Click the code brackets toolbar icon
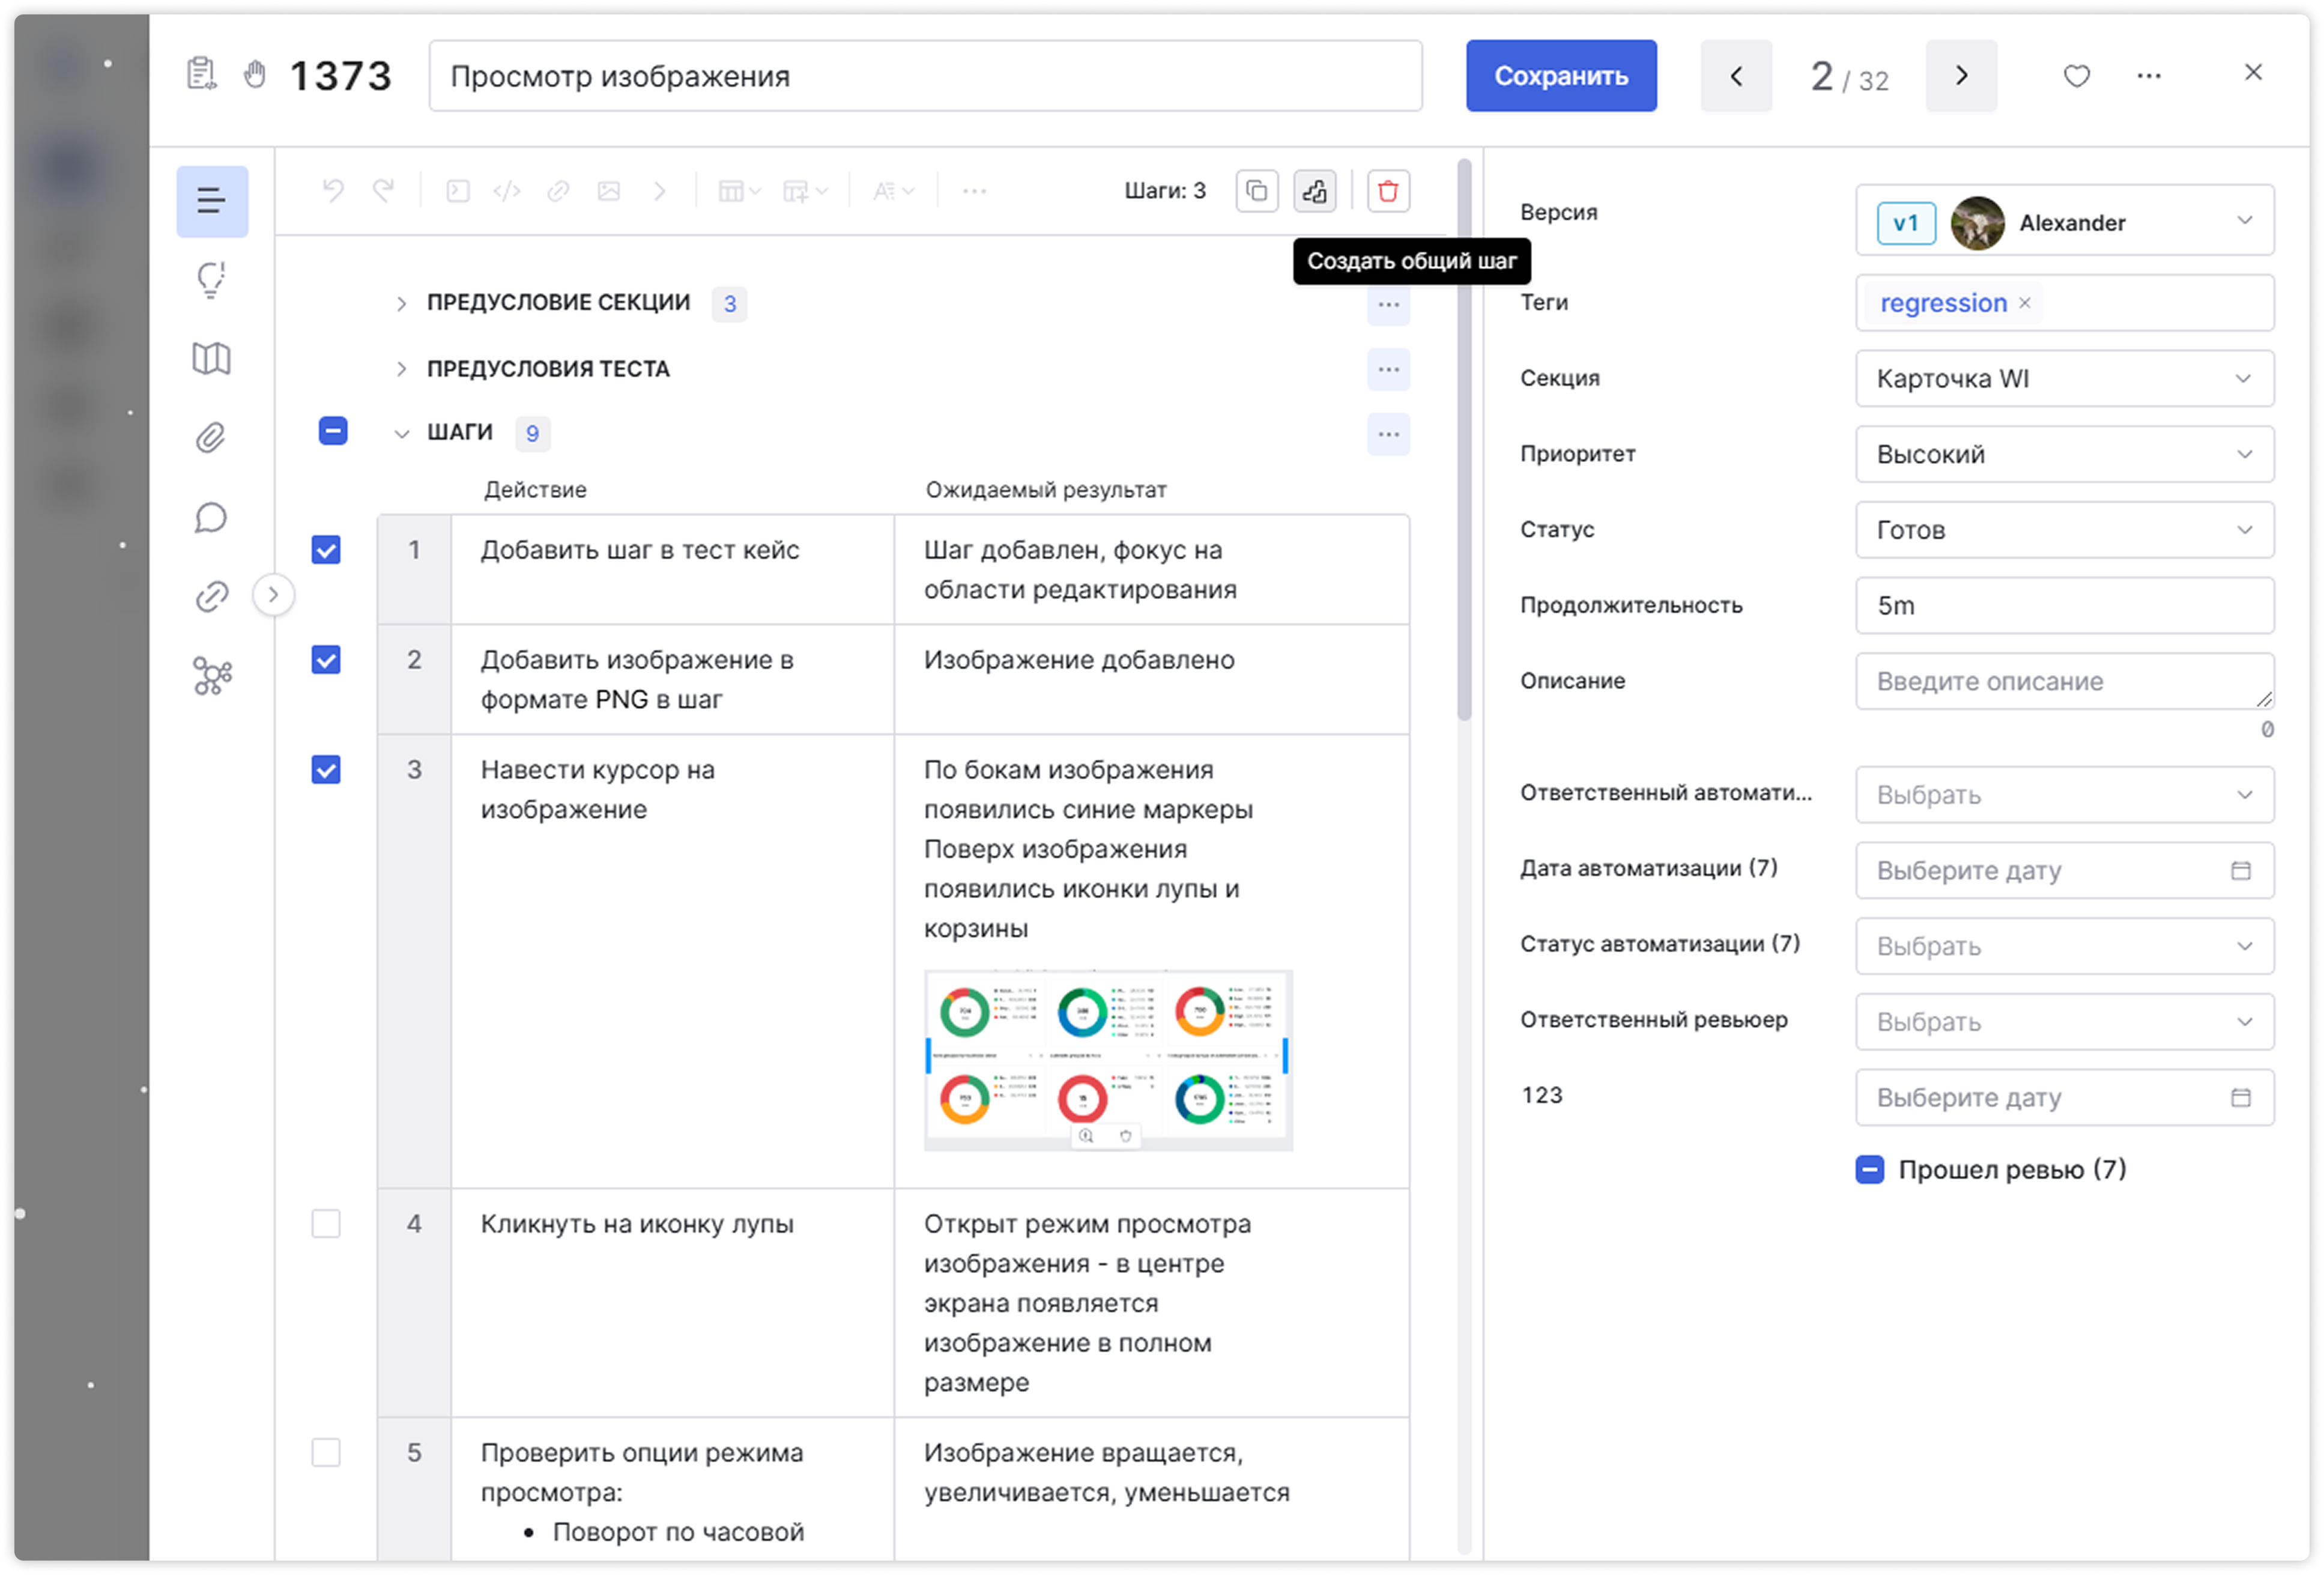The image size is (2324, 1575). 508,190
